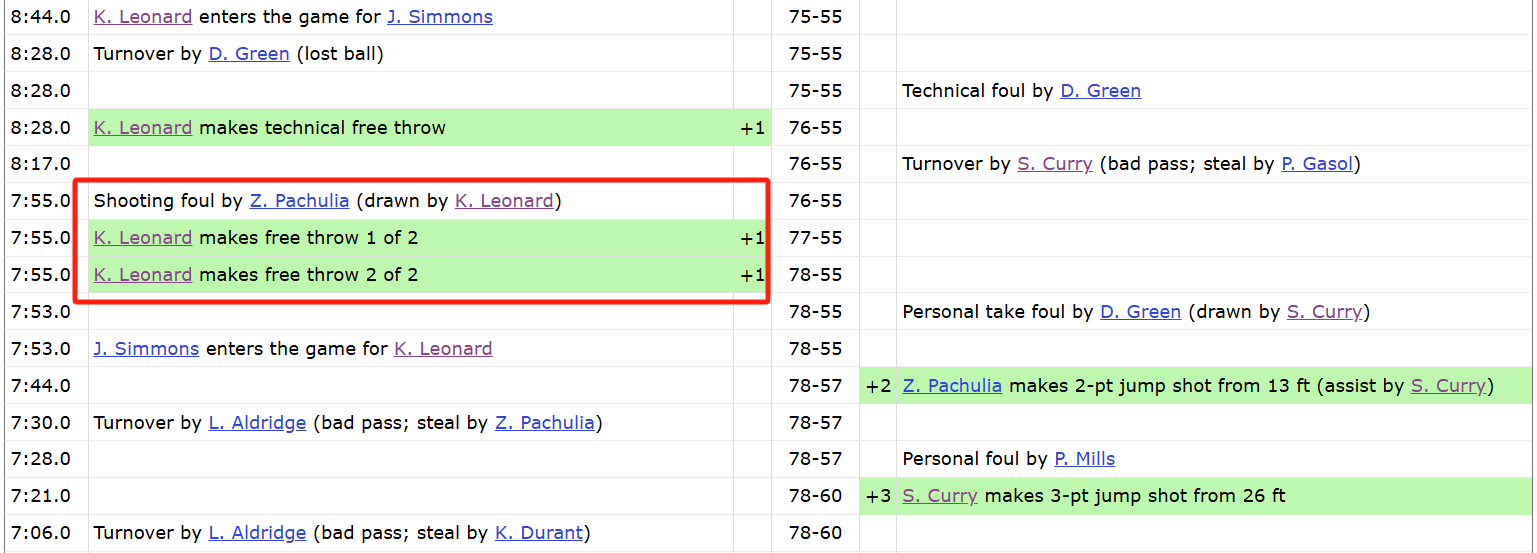
Task: Open P. Gasol link in the steal text
Action: pyautogui.click(x=1317, y=164)
